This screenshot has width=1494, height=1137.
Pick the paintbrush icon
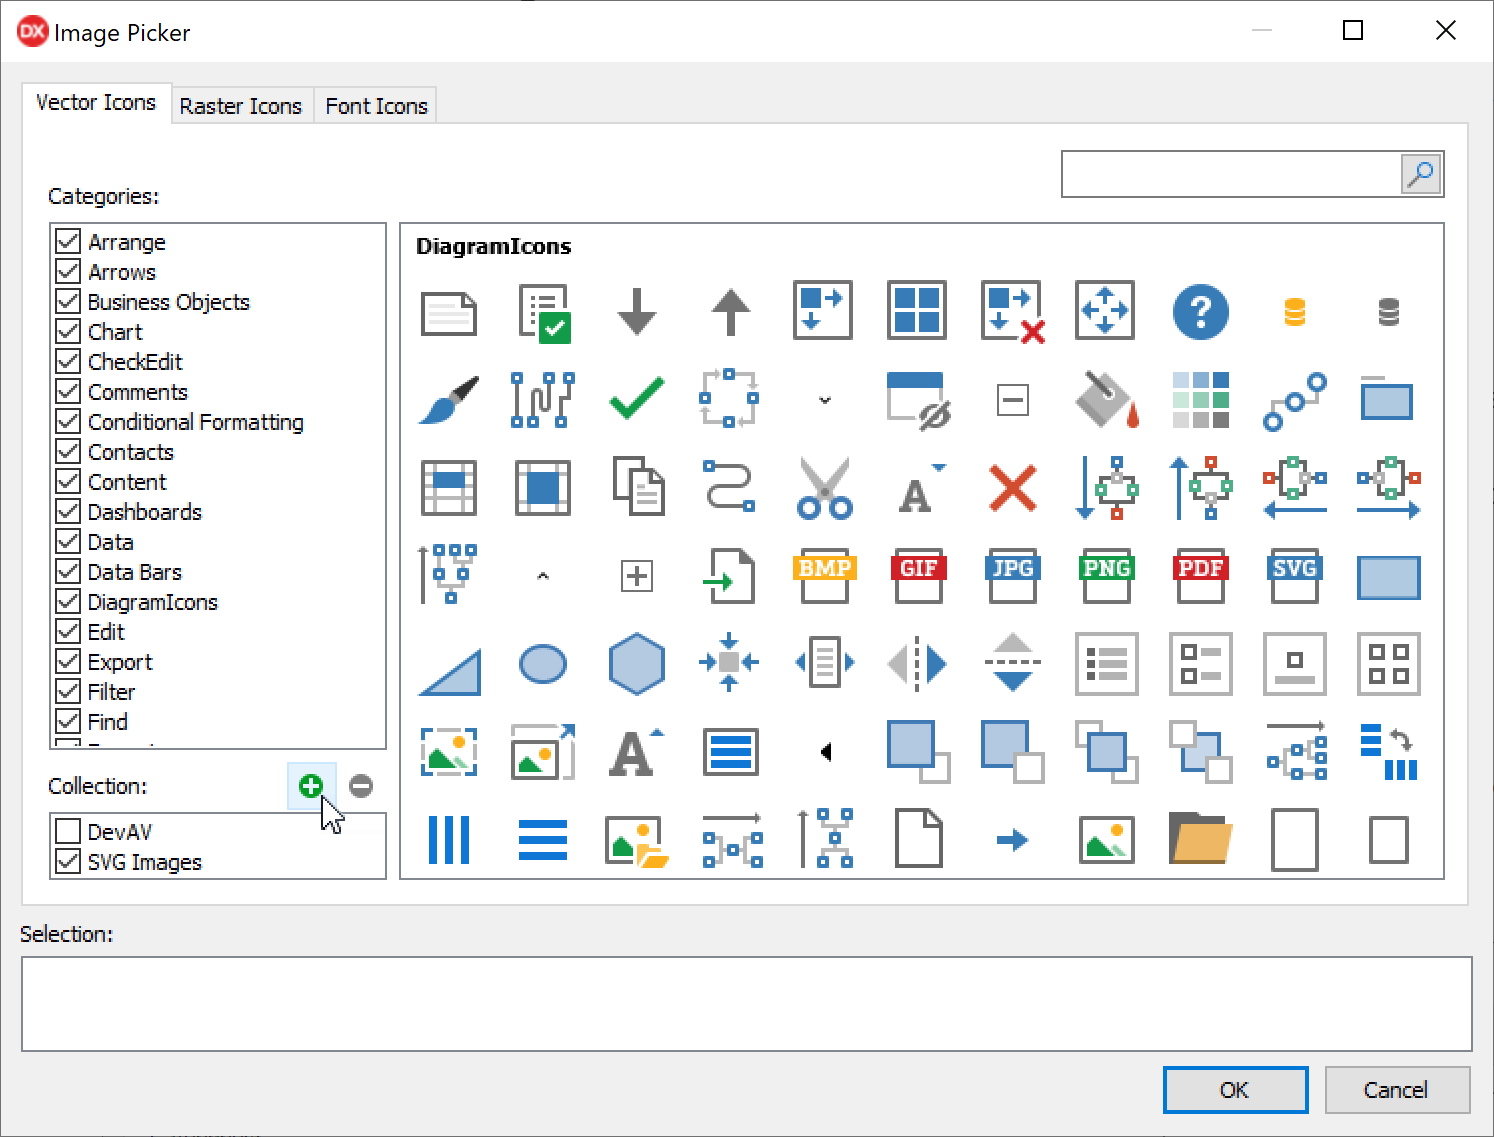448,400
